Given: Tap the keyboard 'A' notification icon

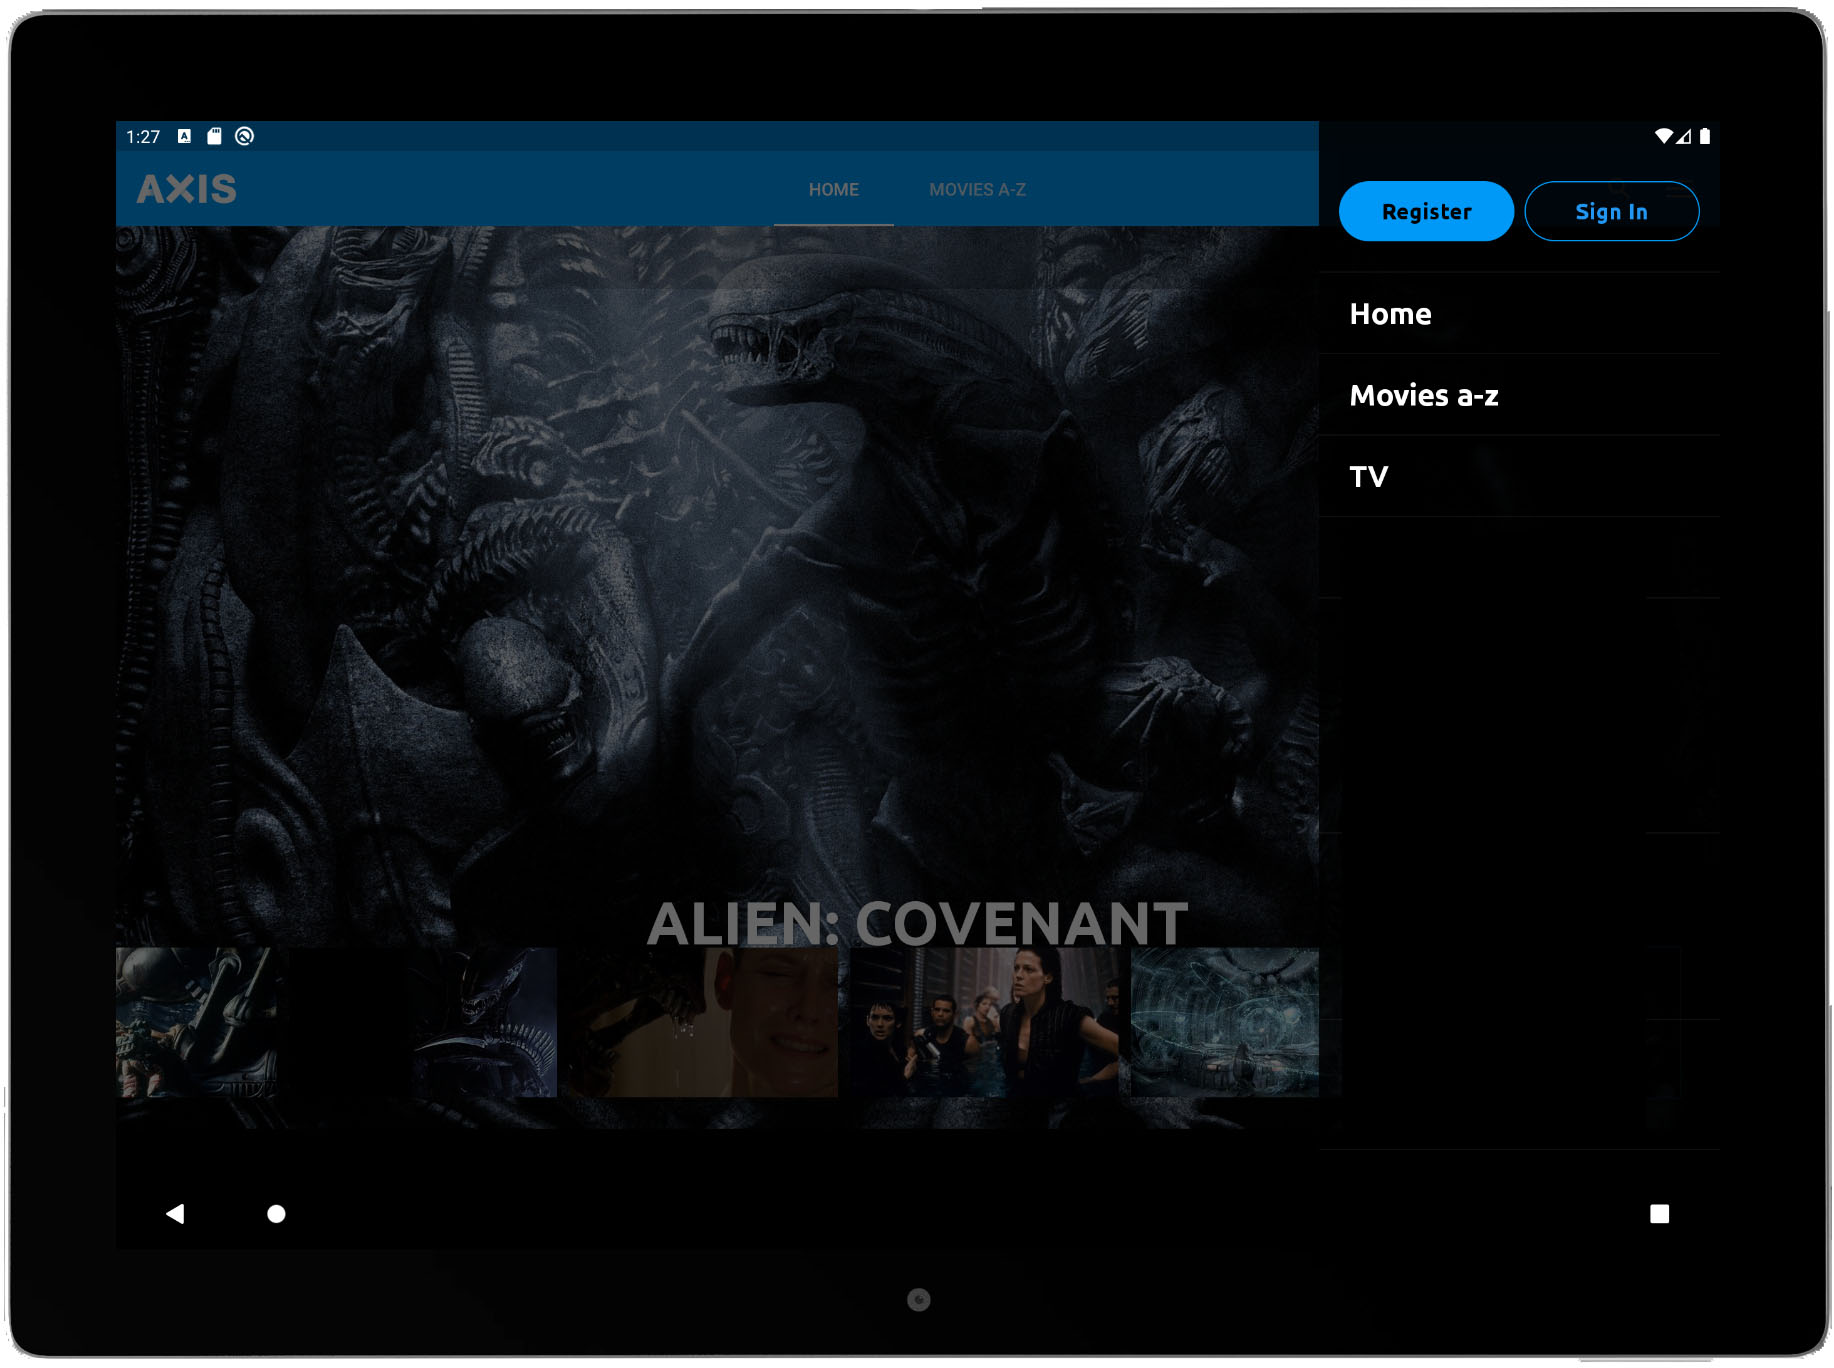Looking at the screenshot, I should [x=184, y=136].
